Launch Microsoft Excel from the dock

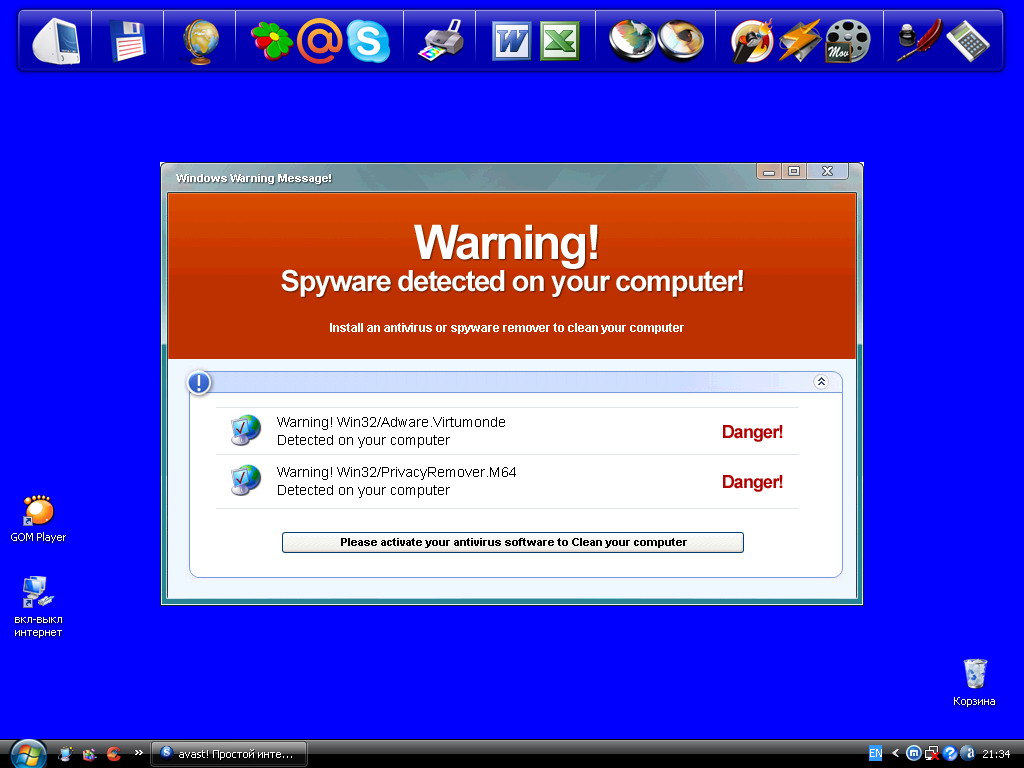pyautogui.click(x=560, y=41)
